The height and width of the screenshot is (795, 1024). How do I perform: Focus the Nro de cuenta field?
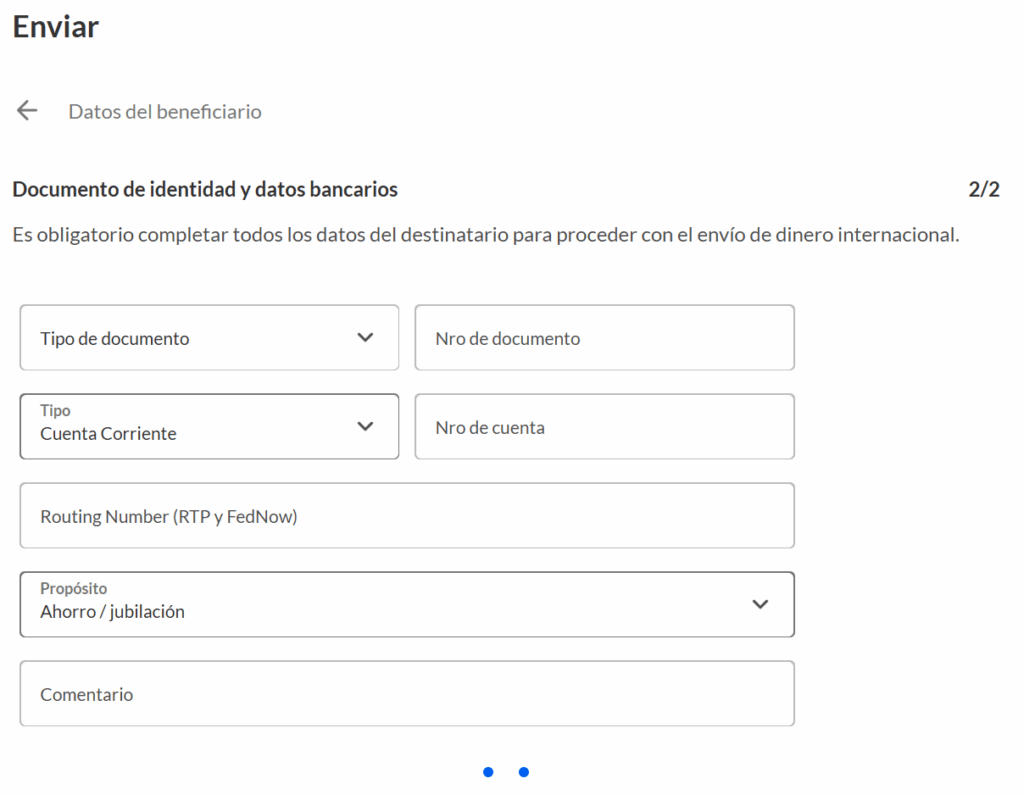[604, 427]
